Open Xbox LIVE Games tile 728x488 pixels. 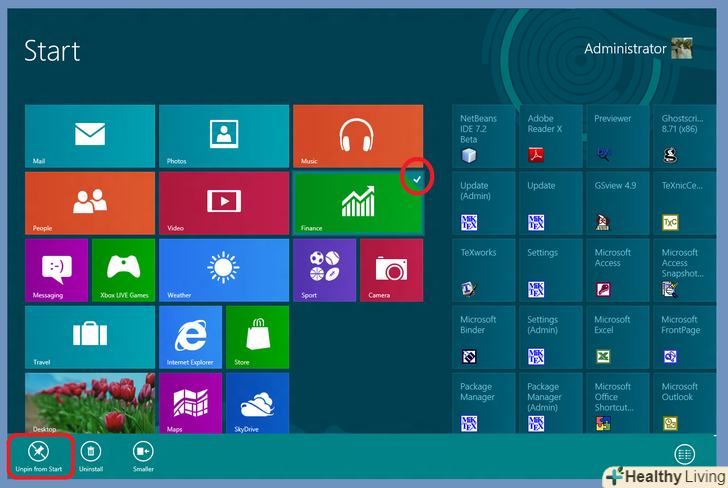point(123,270)
